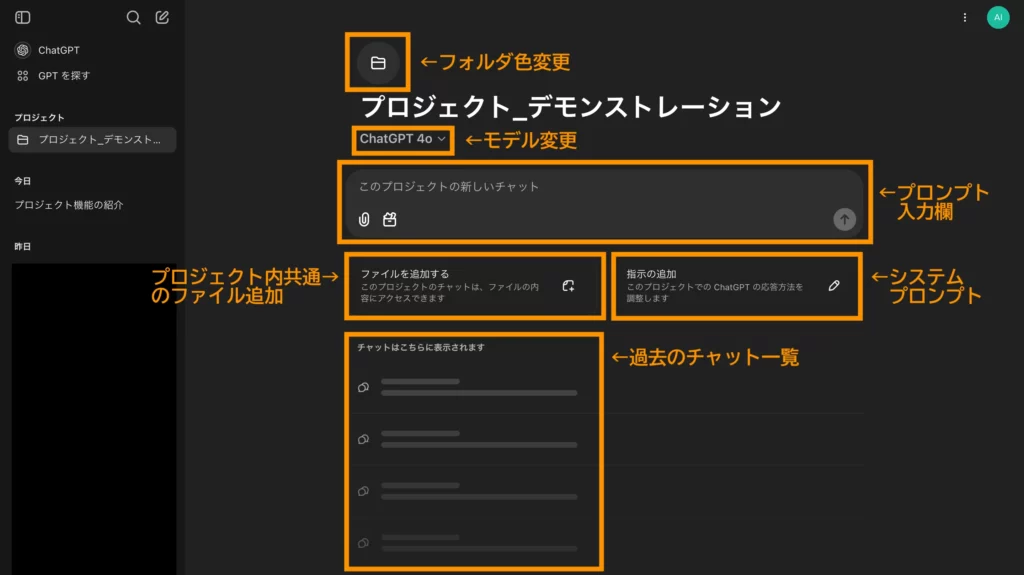
Task: Open the tools icon next to the paperclip
Action: click(390, 220)
